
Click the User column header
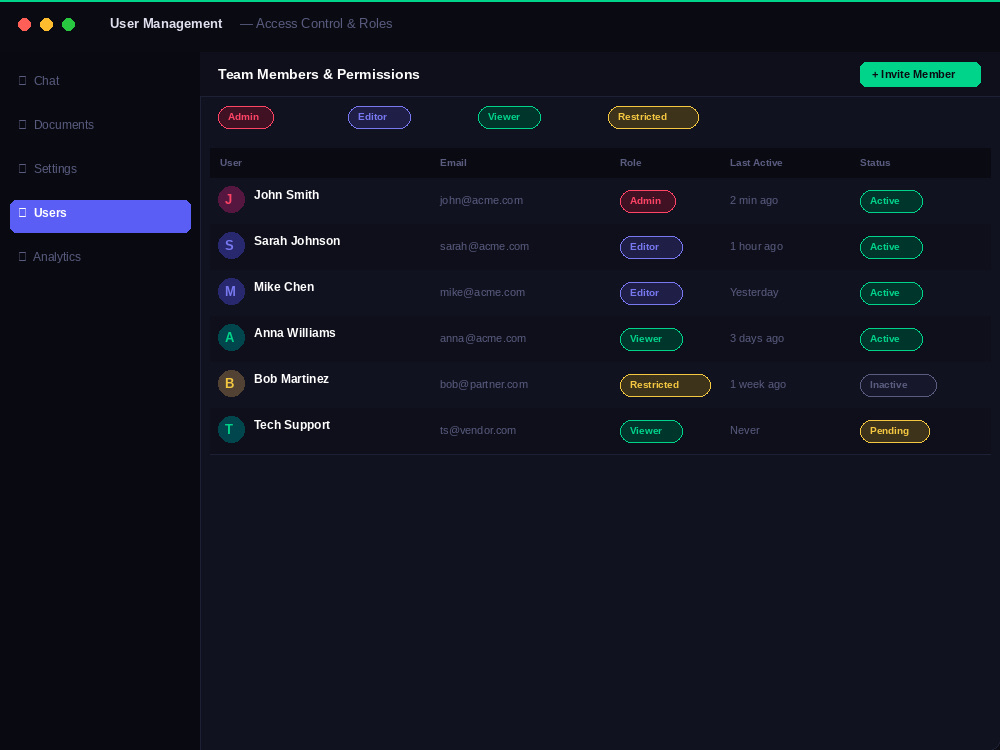231,163
